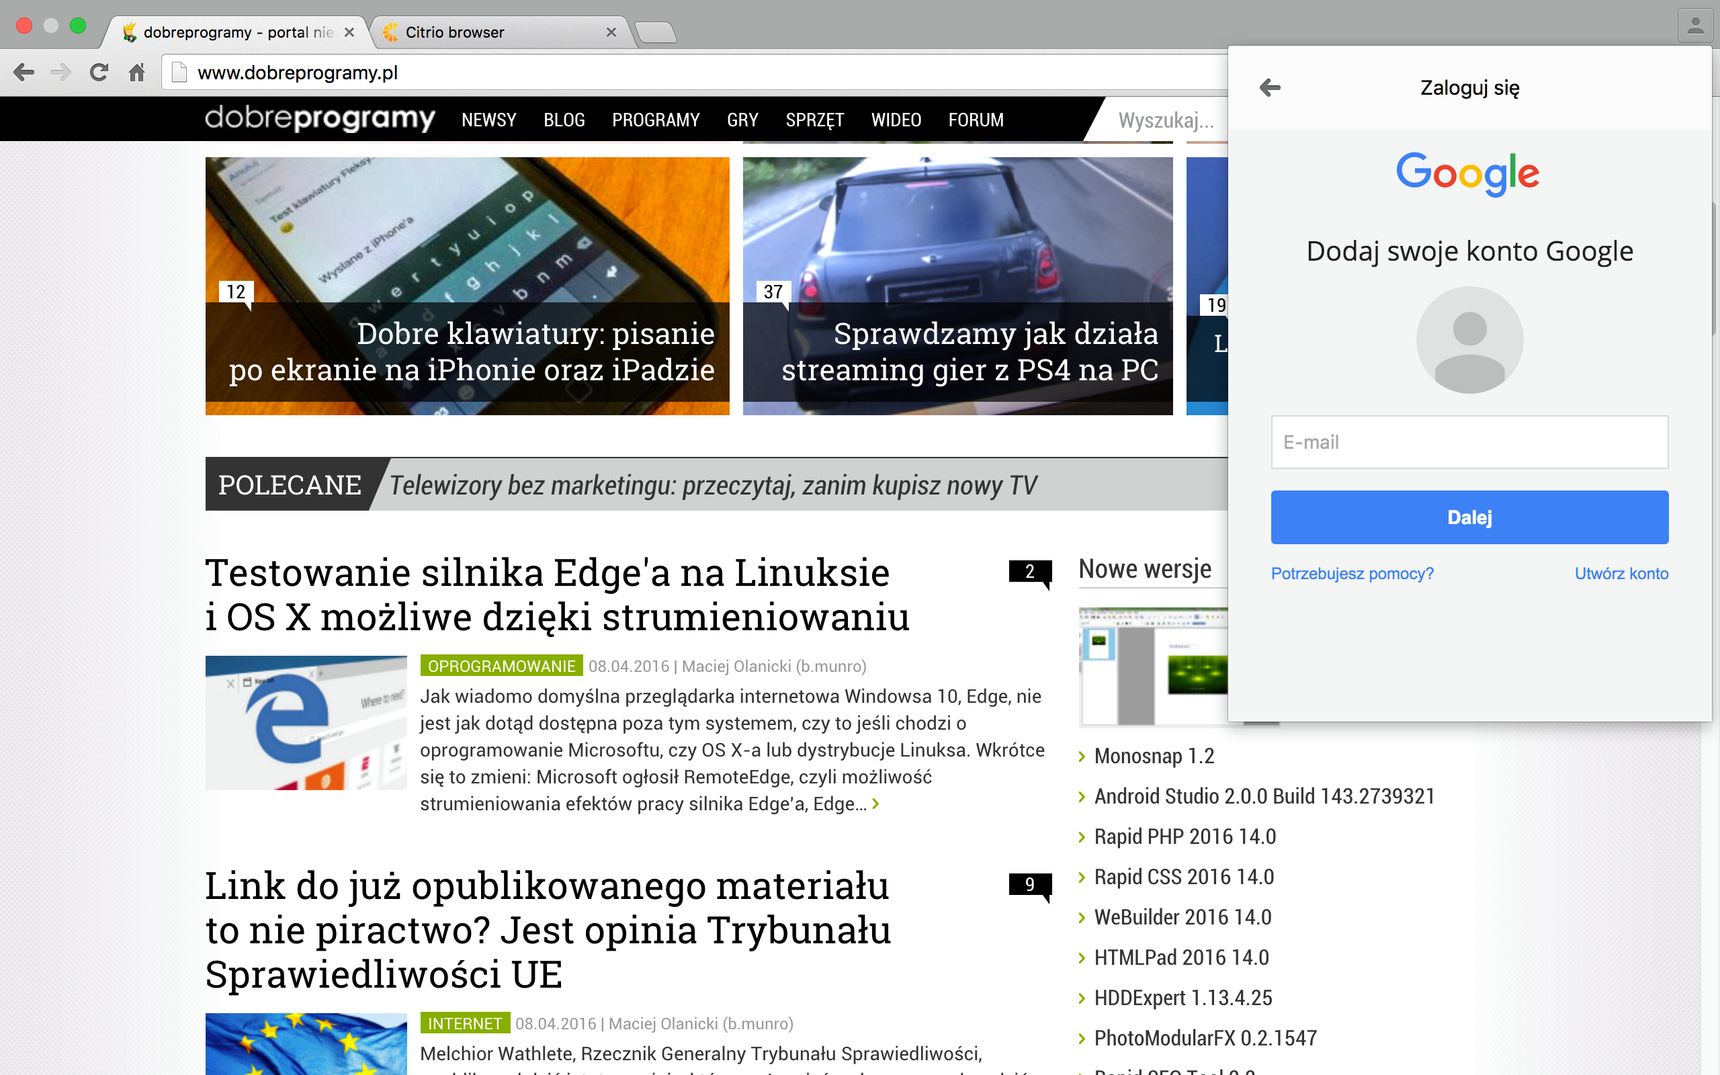1720x1075 pixels.
Task: Open the GRY section
Action: point(743,120)
